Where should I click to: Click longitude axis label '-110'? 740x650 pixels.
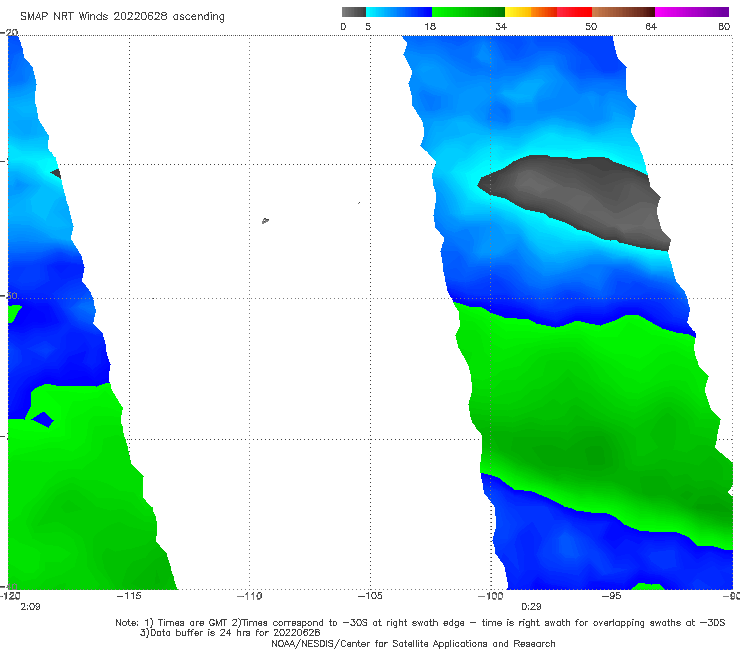(249, 596)
